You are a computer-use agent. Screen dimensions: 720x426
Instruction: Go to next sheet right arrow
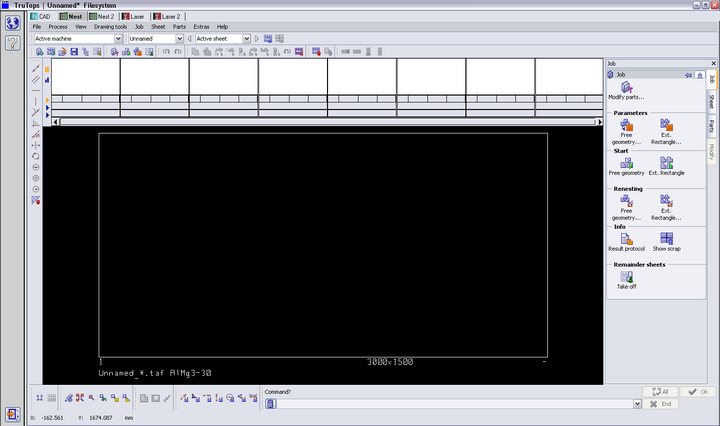(x=257, y=39)
